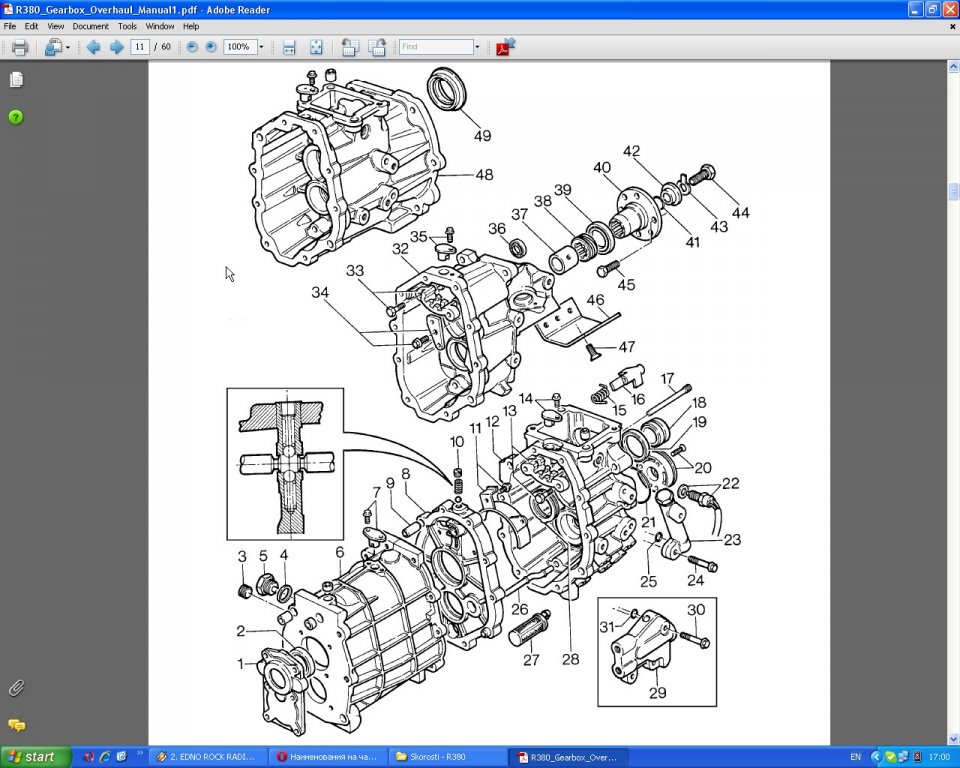Click the Print icon in the toolbar
Image resolution: width=960 pixels, height=768 pixels.
pyautogui.click(x=20, y=47)
